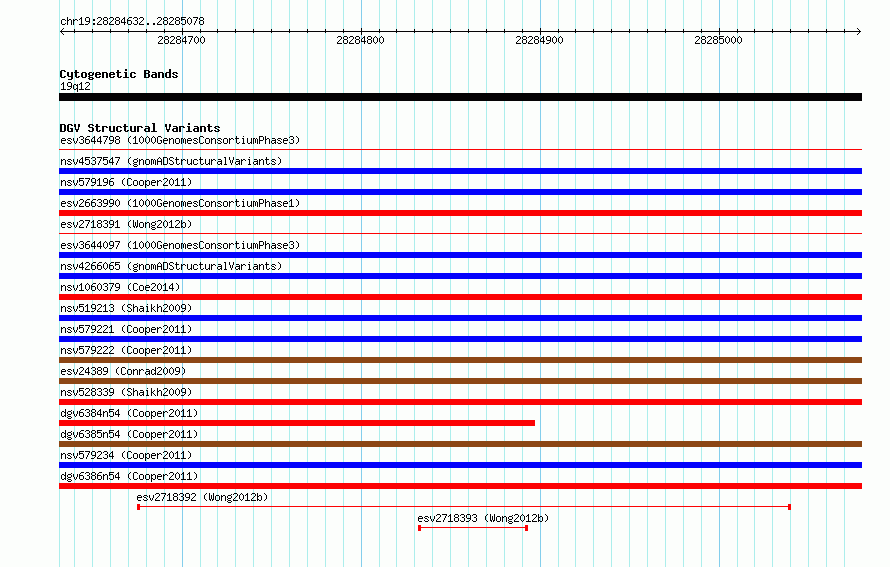Viewport: 890px width, 567px height.
Task: Click the blue bar under nsv579234
Action: 460,465
